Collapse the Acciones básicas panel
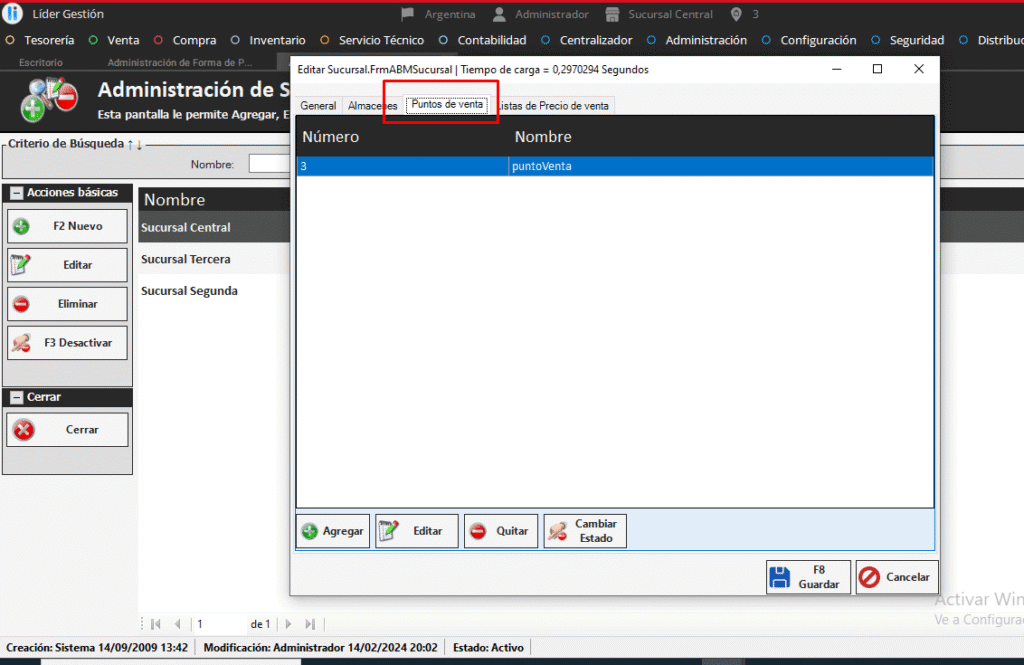Viewport: 1024px width, 665px height. (15, 192)
